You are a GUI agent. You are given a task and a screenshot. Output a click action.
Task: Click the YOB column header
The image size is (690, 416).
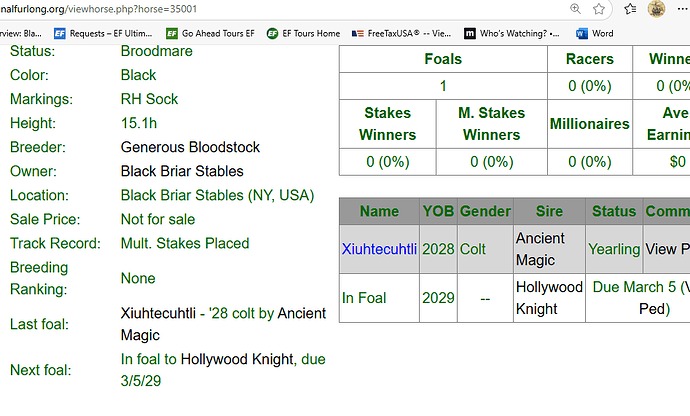pos(438,211)
